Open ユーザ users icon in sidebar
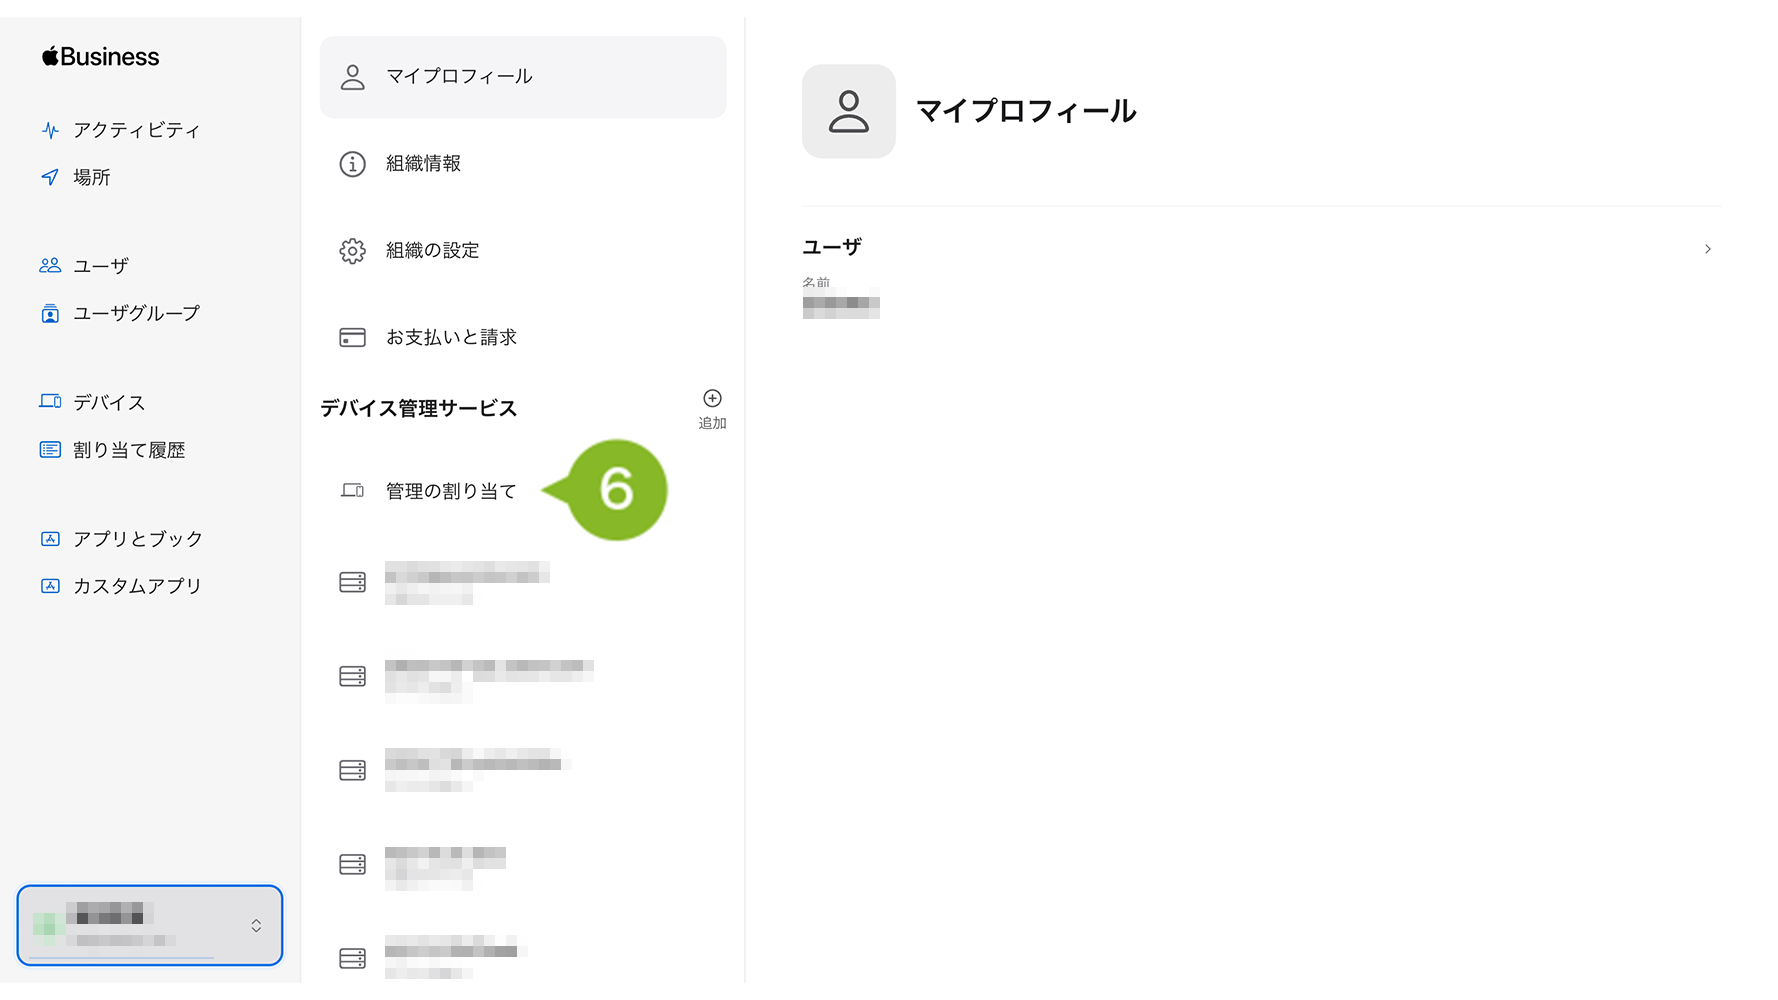This screenshot has height=1000, width=1778. (x=50, y=265)
